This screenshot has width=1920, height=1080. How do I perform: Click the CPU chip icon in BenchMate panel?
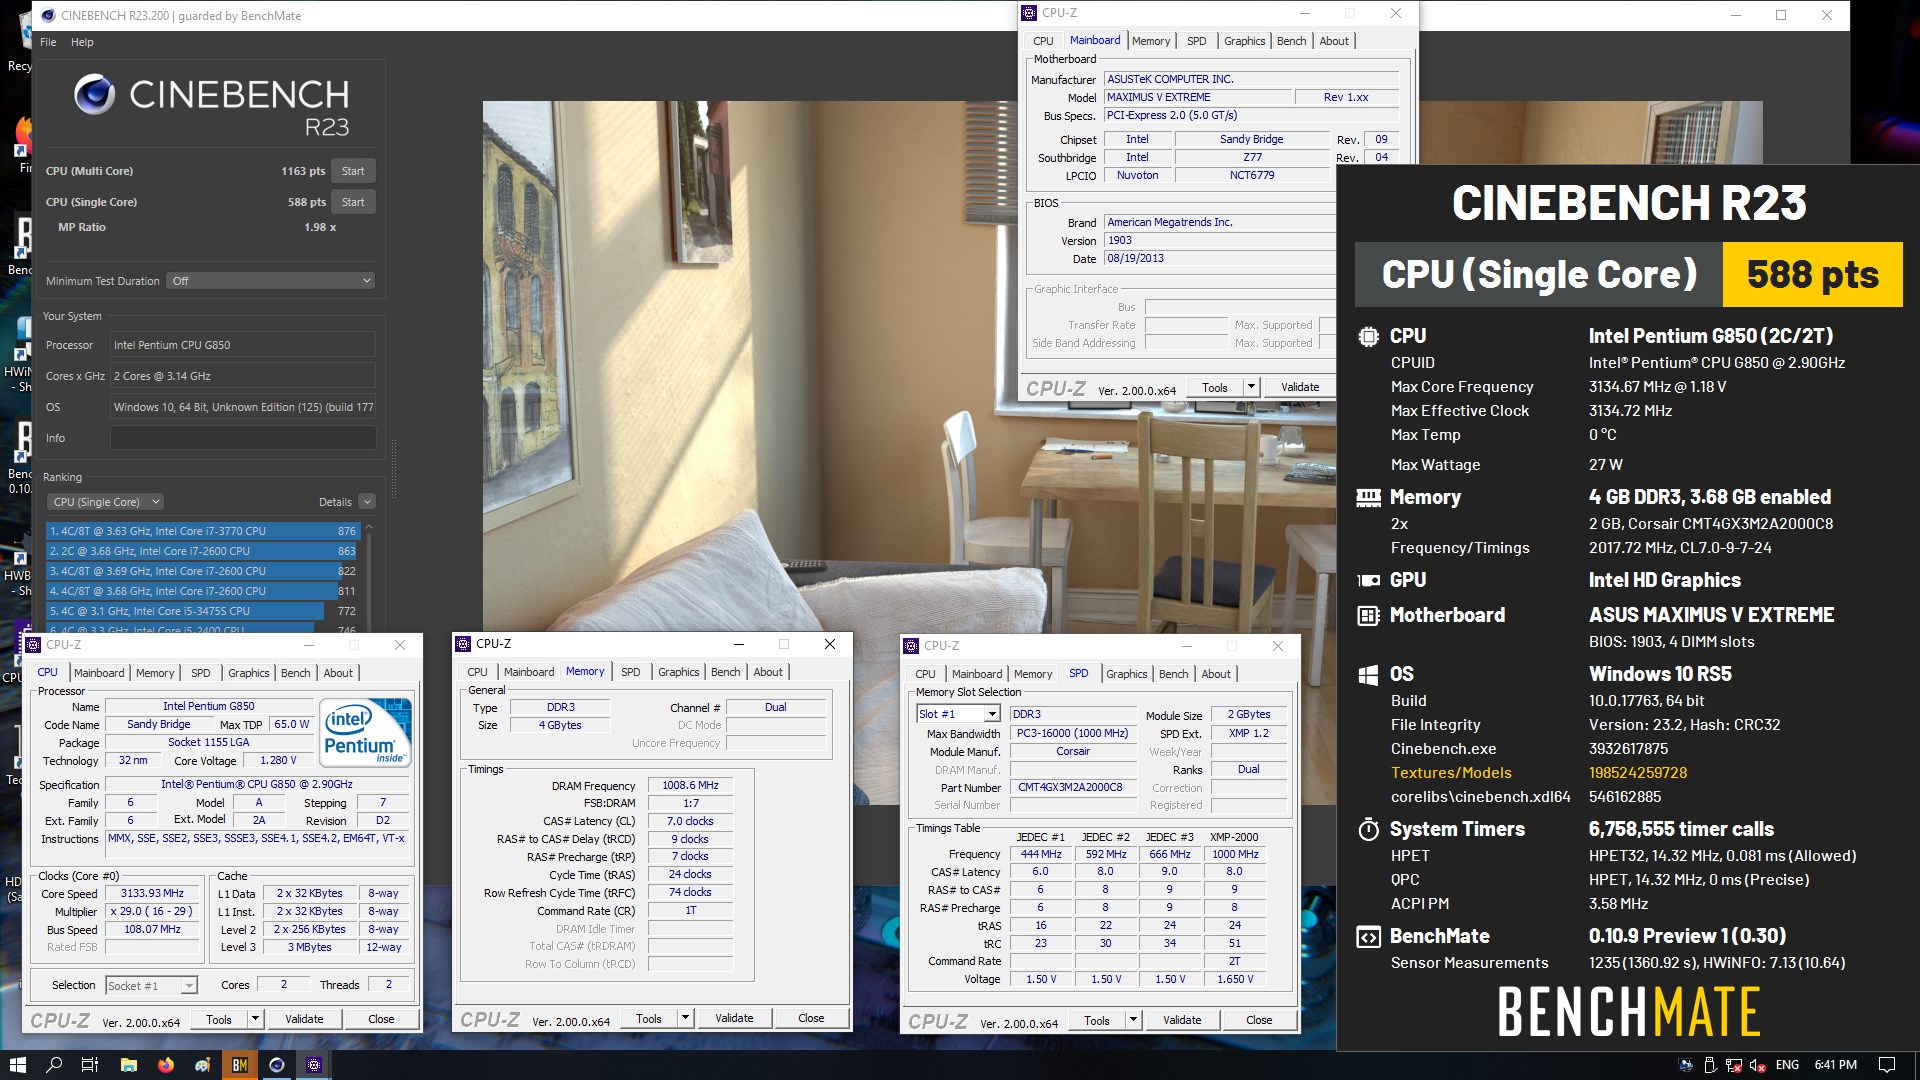(1368, 337)
